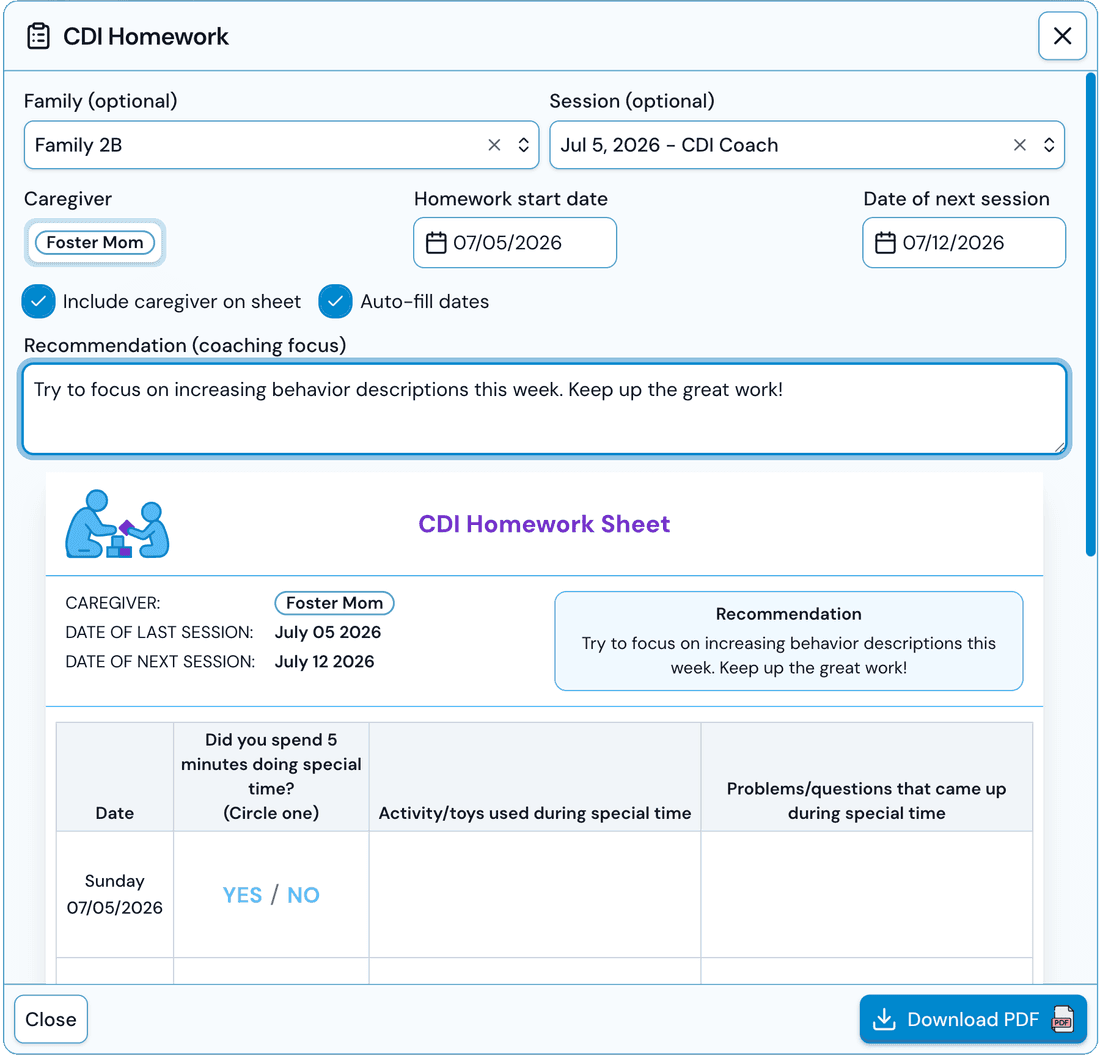
Task: Click the DATE OF NEXT SESSION: label
Action: (160, 662)
